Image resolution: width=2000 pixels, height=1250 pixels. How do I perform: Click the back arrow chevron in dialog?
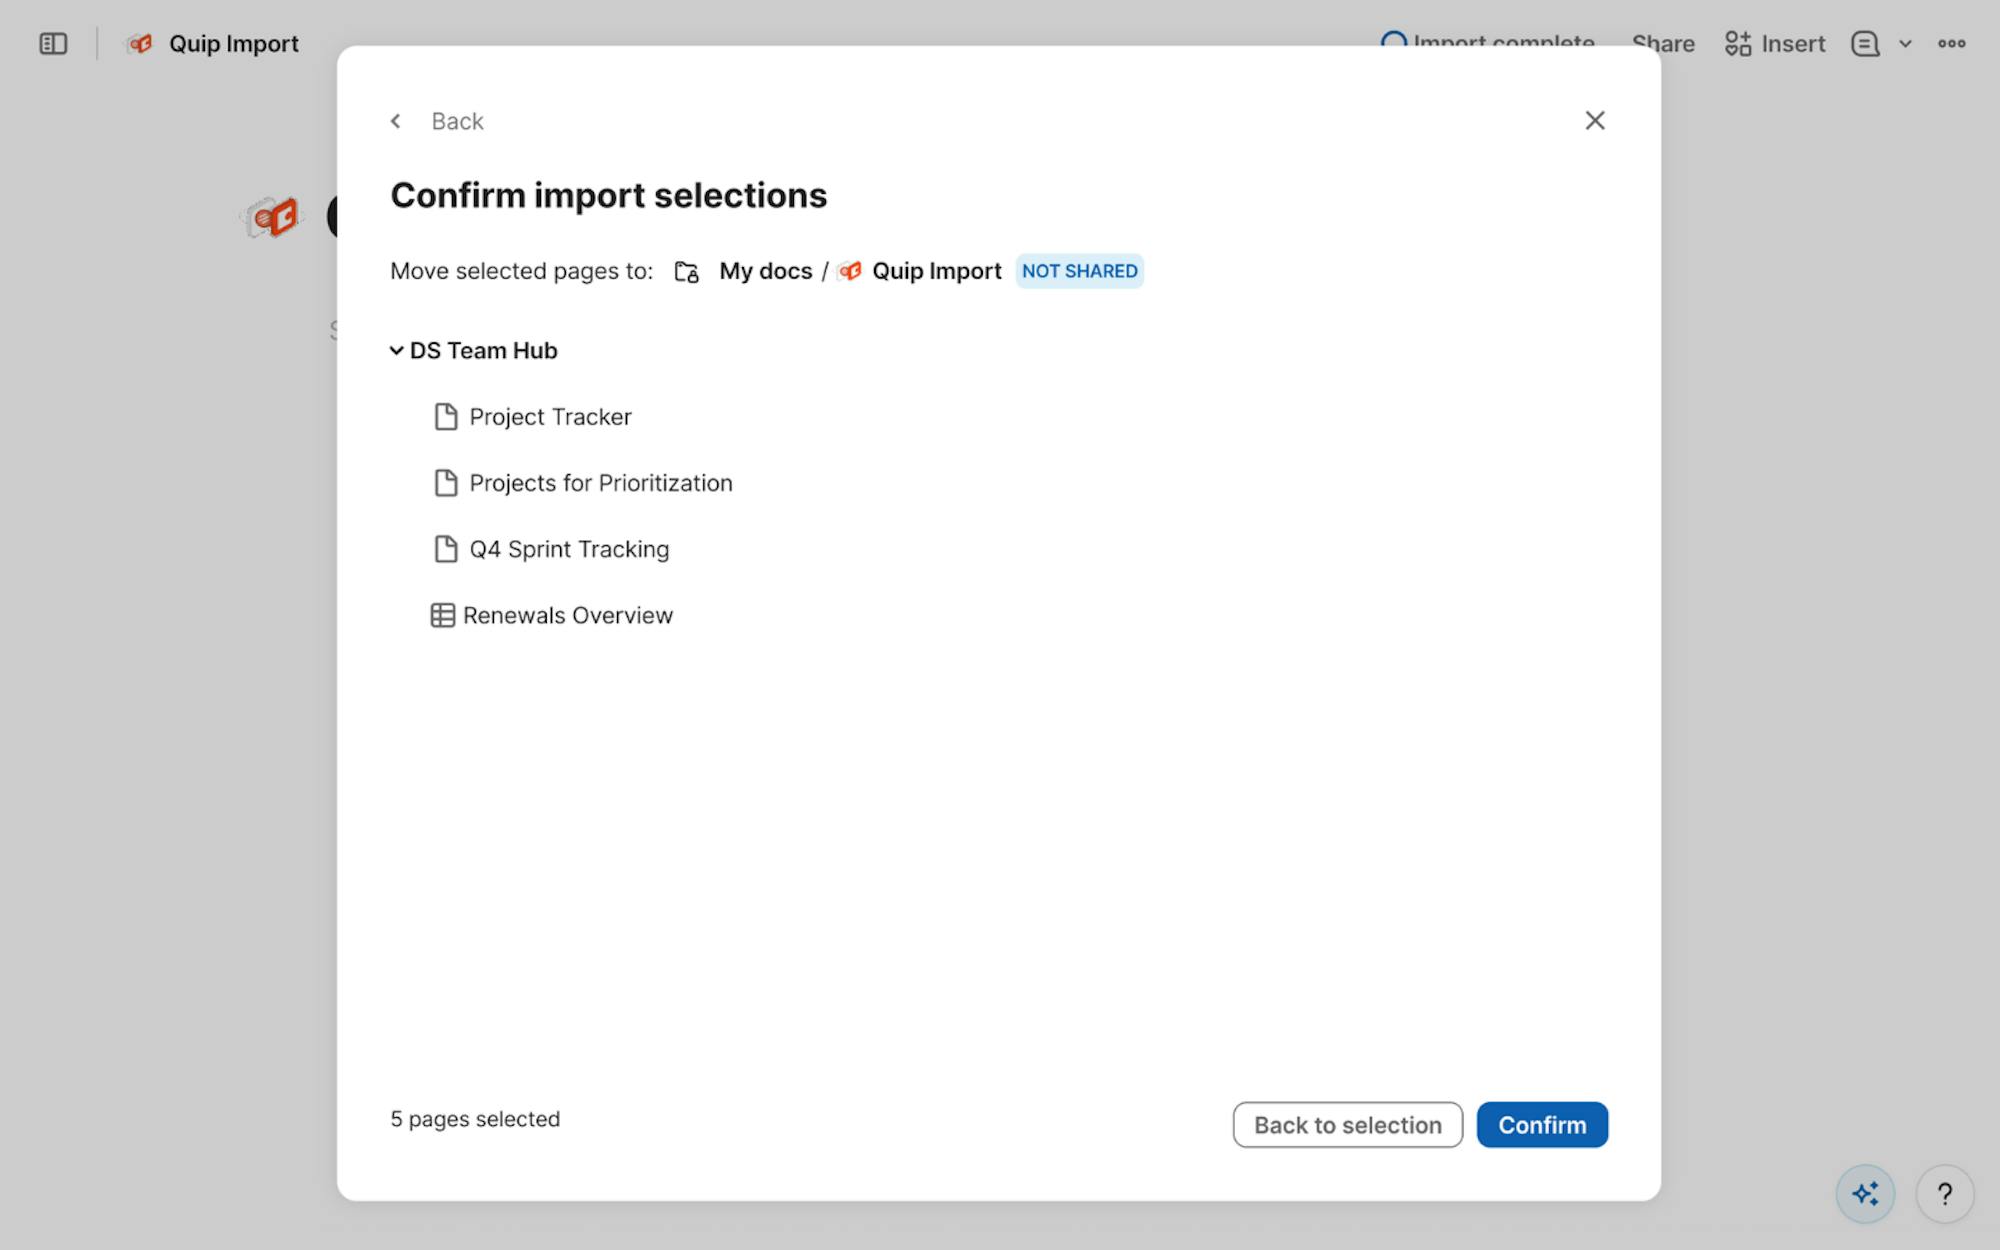pos(396,121)
